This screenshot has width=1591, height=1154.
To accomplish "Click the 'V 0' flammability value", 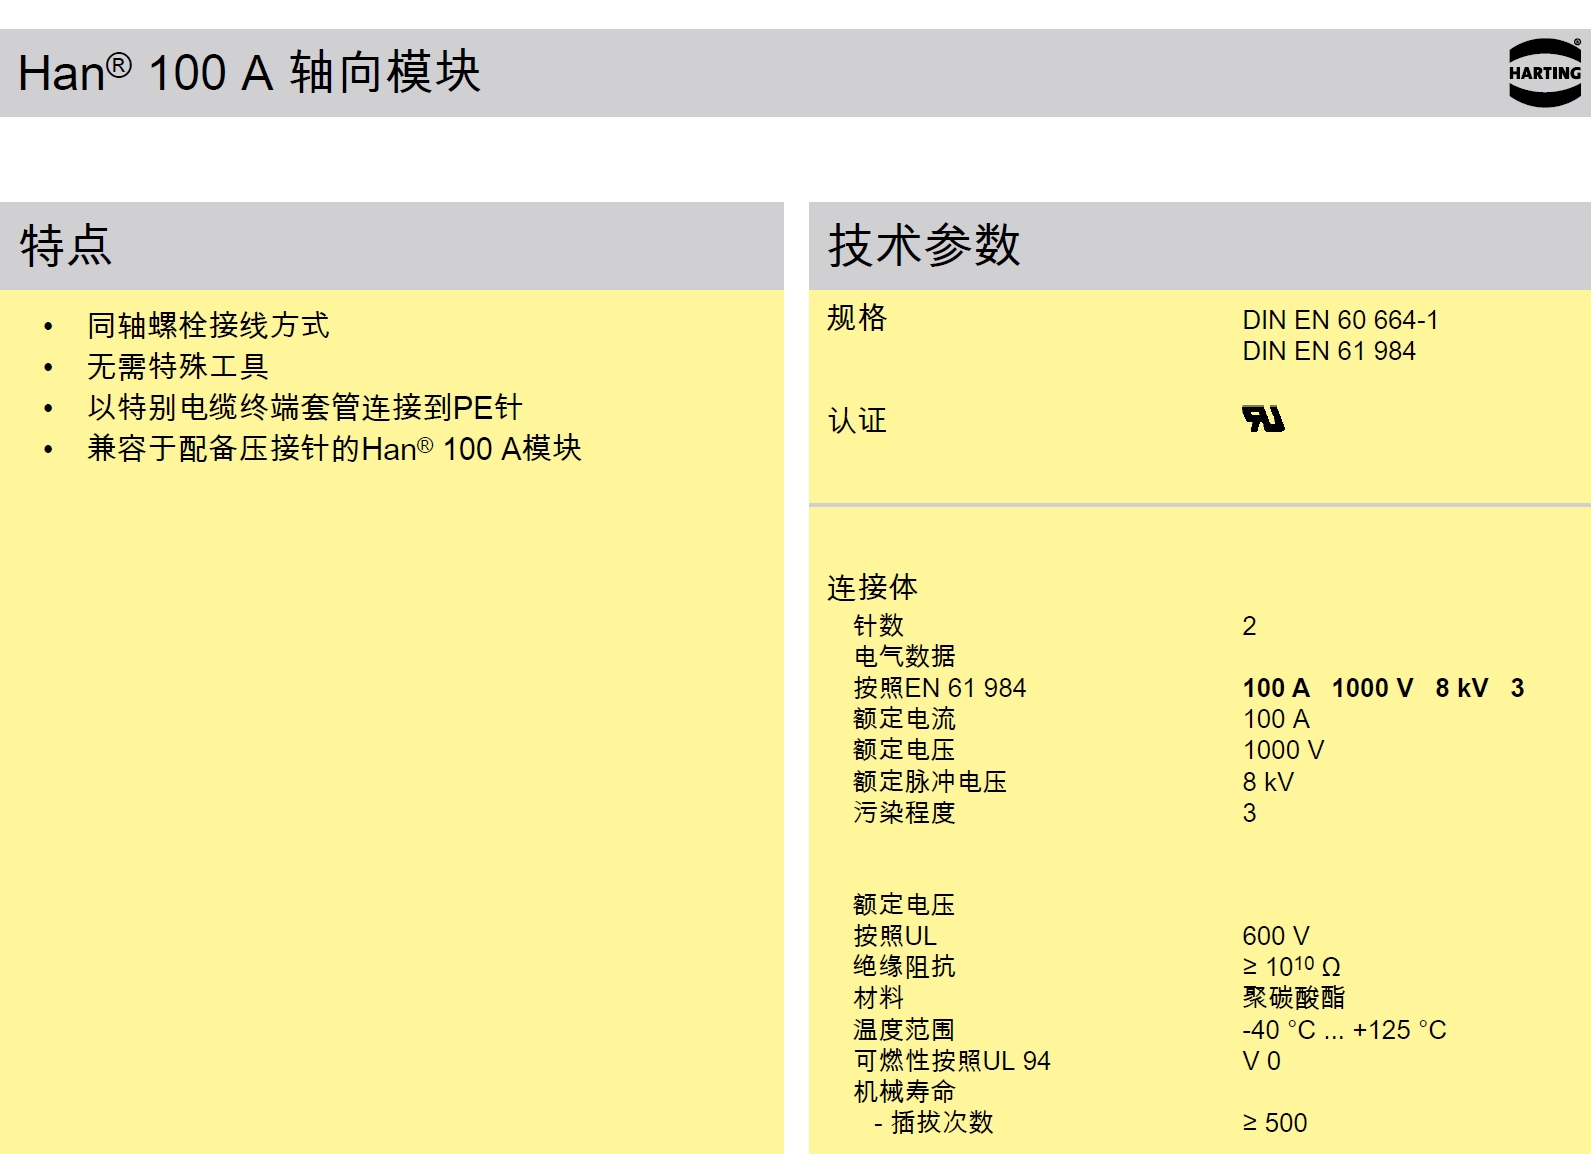I will coord(1261,1061).
